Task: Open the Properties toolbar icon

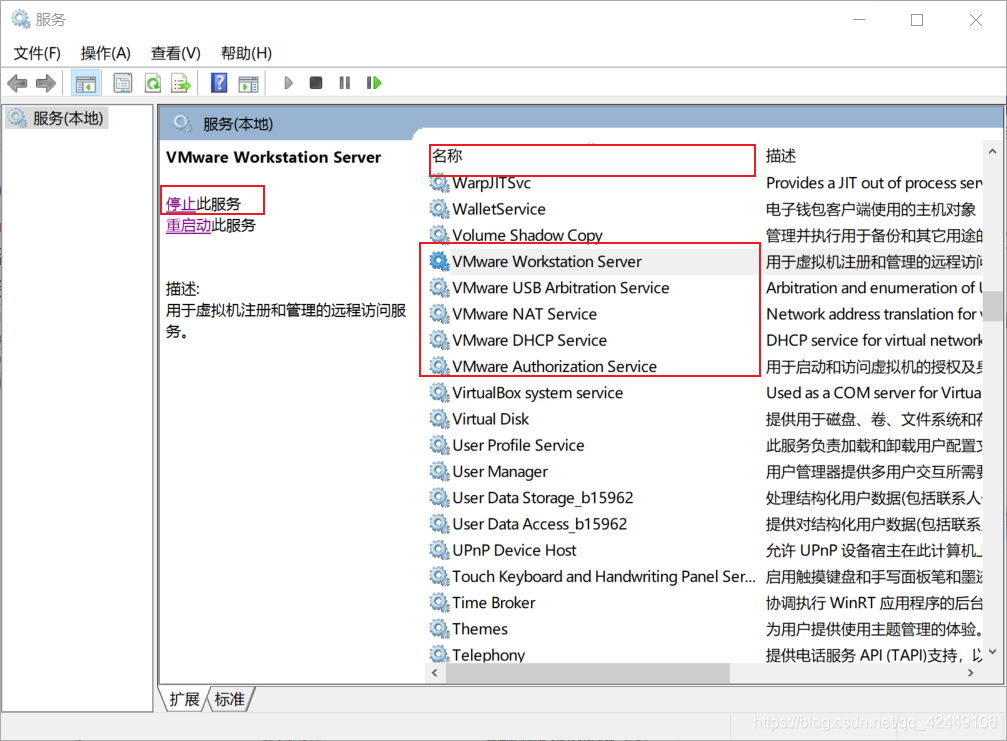Action: (123, 83)
